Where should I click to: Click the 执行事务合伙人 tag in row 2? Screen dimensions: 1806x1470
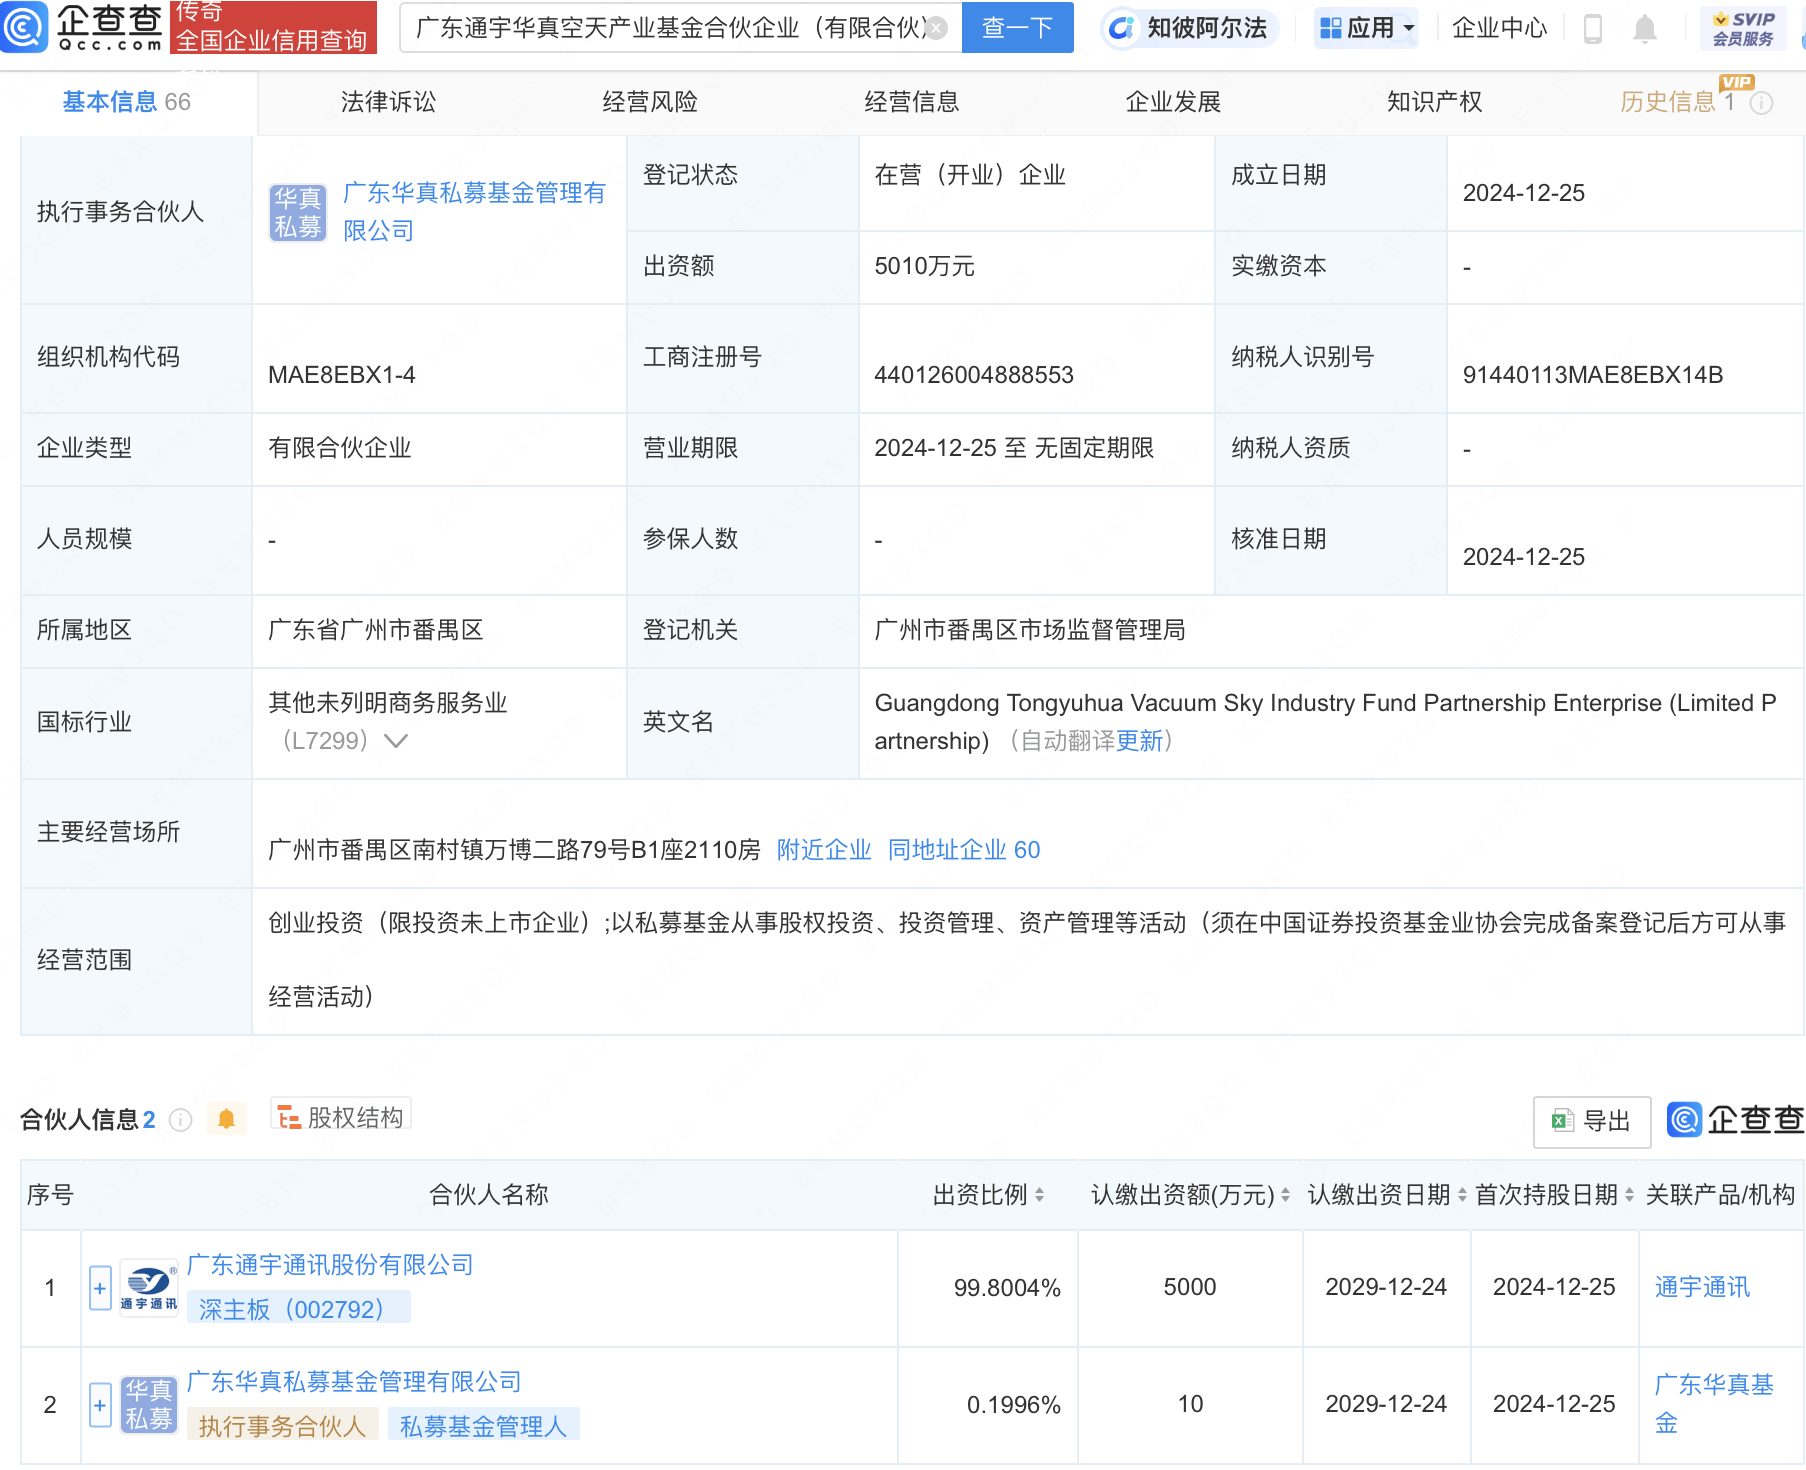coord(283,1425)
